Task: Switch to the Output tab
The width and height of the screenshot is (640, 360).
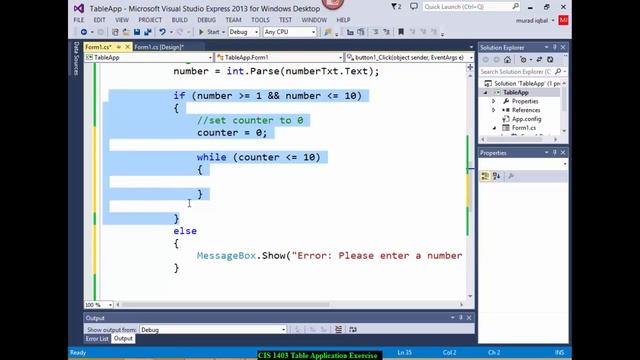Action: coord(123,339)
